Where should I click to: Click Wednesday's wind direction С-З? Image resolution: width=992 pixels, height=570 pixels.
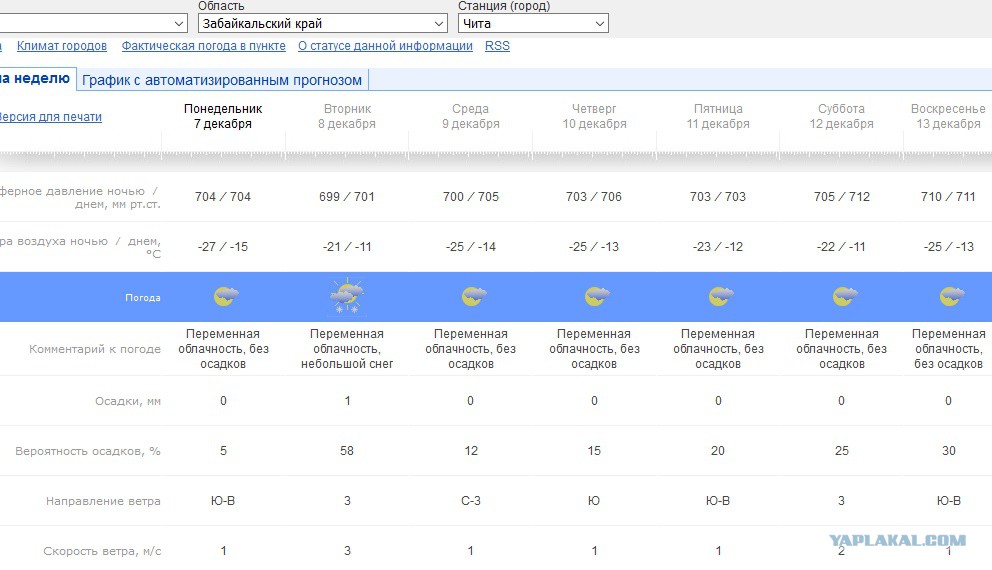(x=471, y=500)
